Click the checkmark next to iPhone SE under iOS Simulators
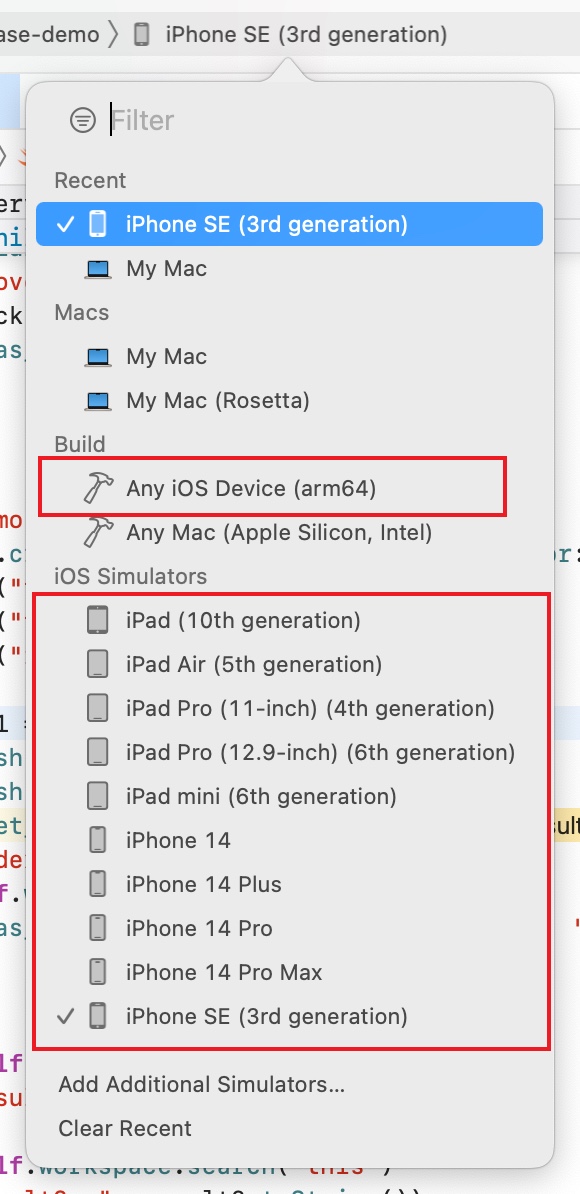Viewport: 580px width, 1194px height. point(66,1016)
